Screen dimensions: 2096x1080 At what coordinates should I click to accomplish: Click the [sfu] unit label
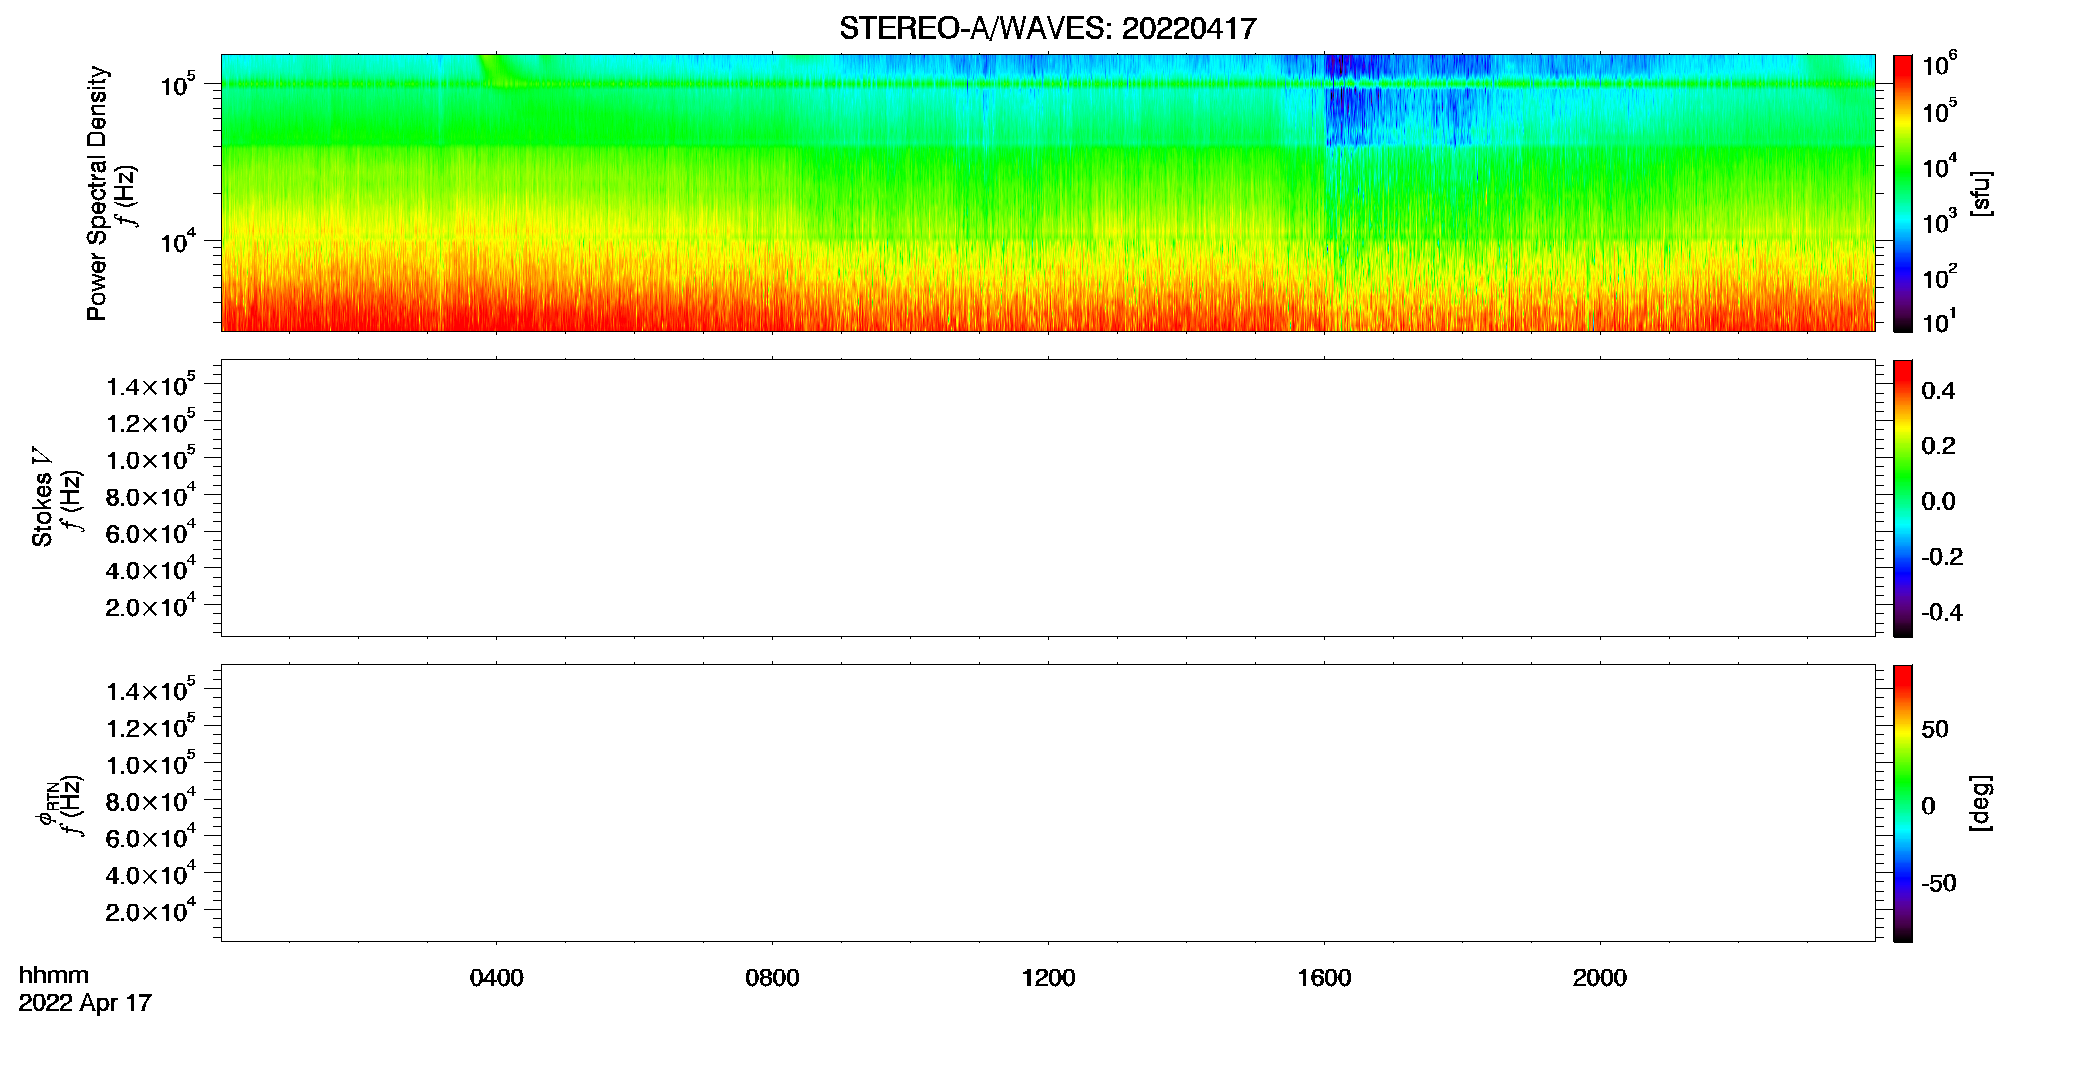pos(1980,193)
